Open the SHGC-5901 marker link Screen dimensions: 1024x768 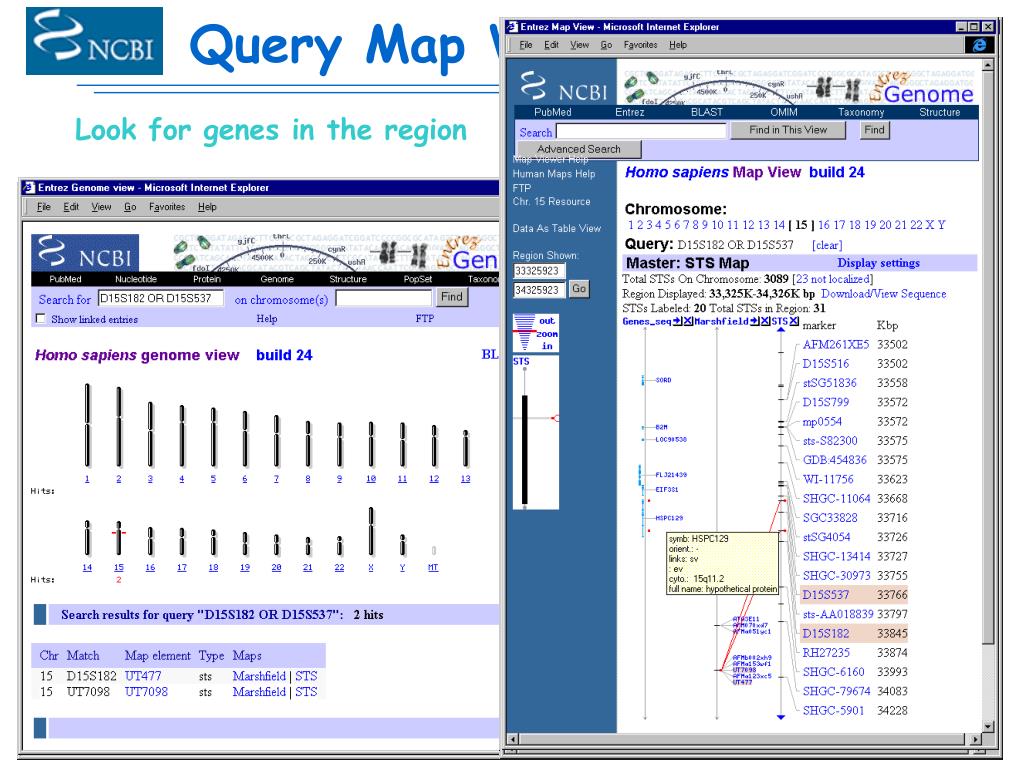click(x=833, y=711)
